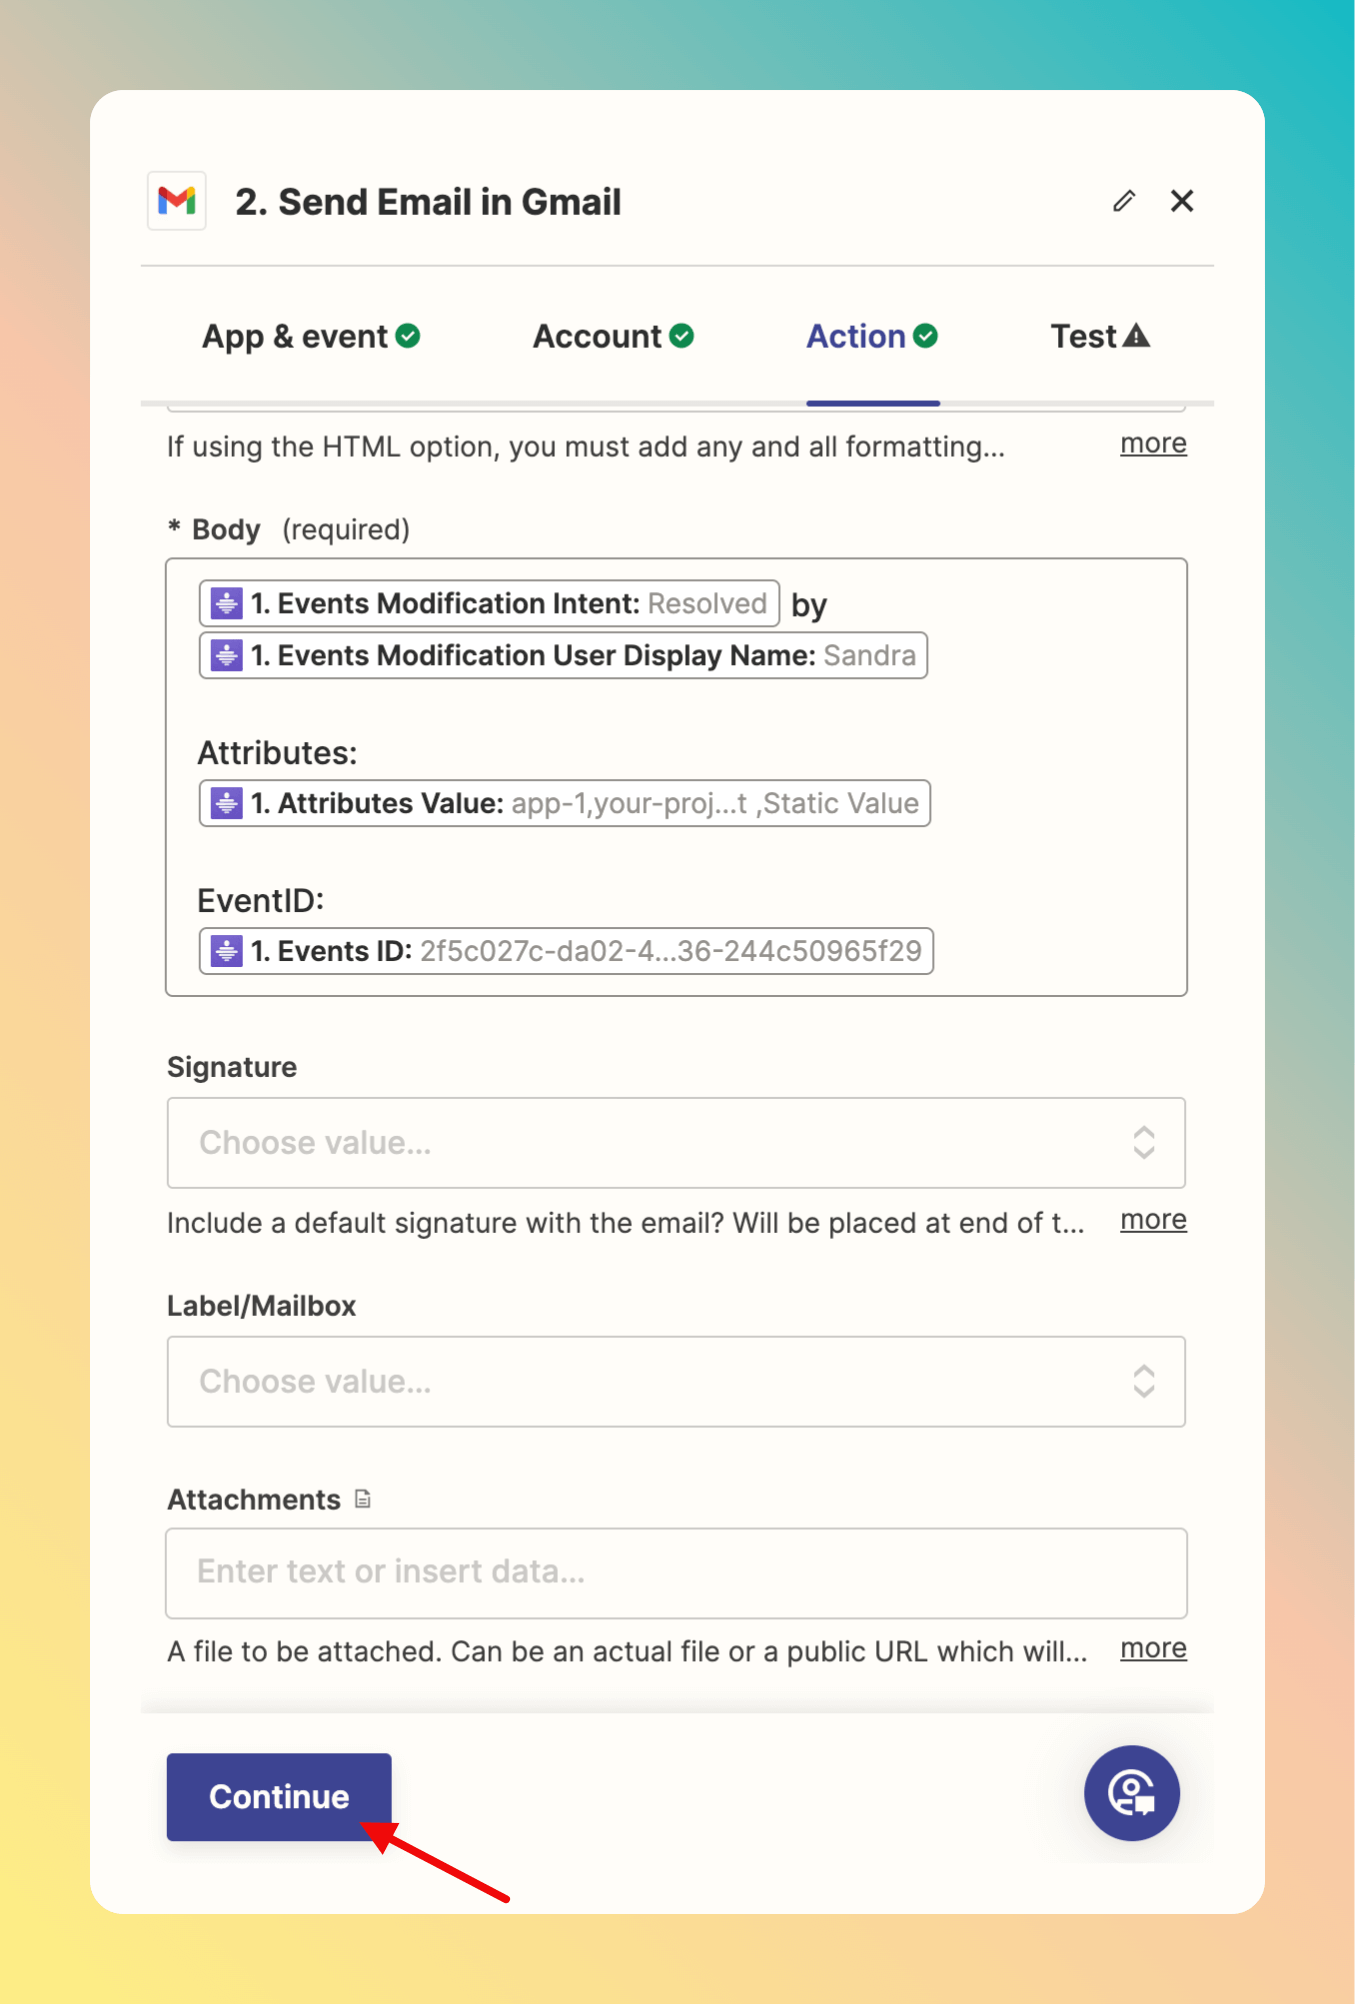Image resolution: width=1355 pixels, height=2004 pixels.
Task: Click the Continue button
Action: pos(279,1797)
